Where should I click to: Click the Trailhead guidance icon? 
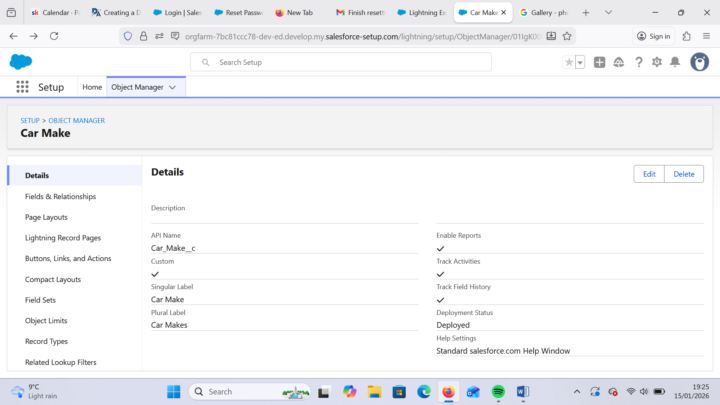coord(619,62)
